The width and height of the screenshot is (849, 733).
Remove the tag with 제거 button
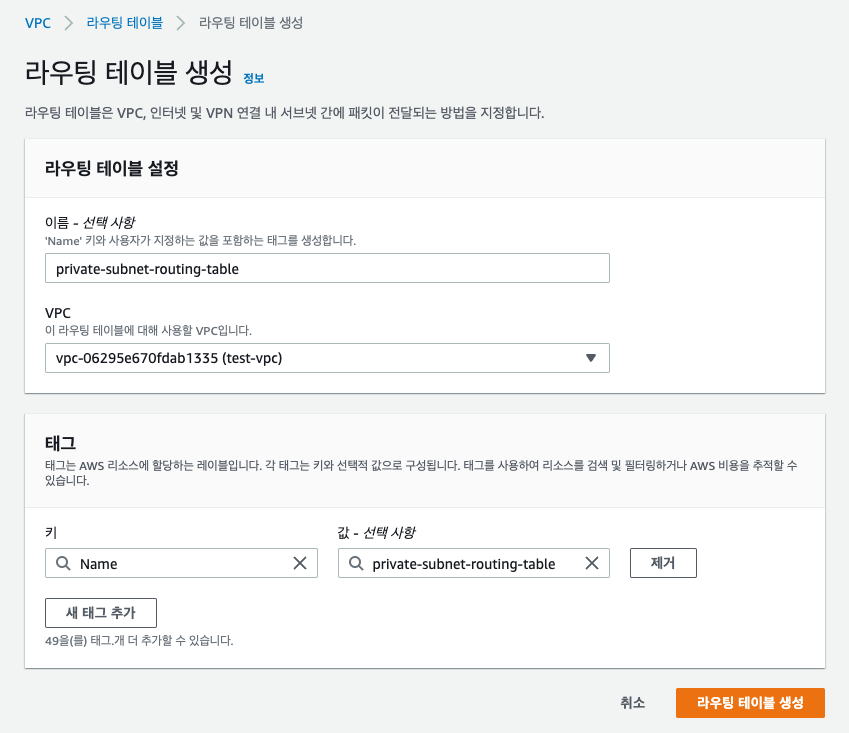pyautogui.click(x=663, y=564)
